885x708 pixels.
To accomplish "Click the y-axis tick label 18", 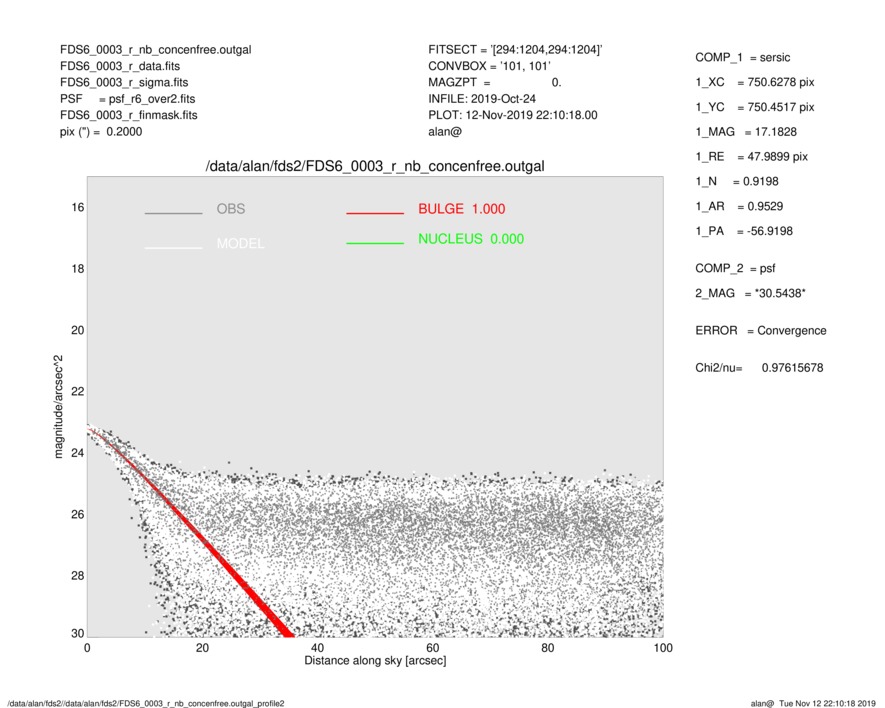I will 78,269.
